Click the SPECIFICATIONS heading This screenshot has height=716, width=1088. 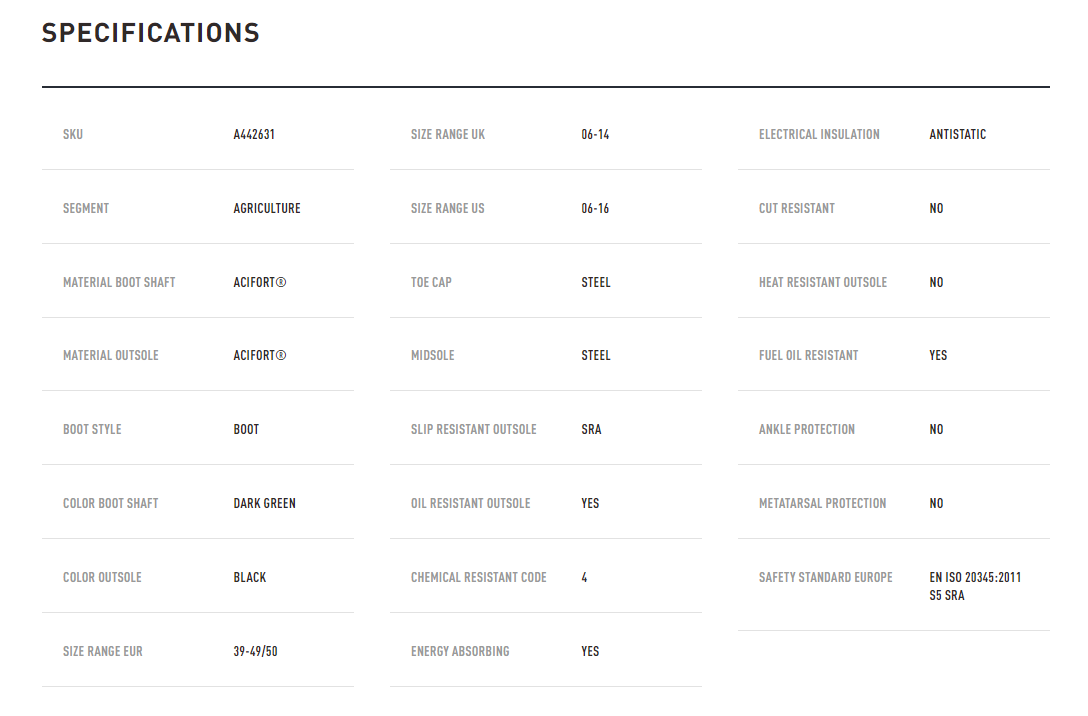(x=151, y=33)
